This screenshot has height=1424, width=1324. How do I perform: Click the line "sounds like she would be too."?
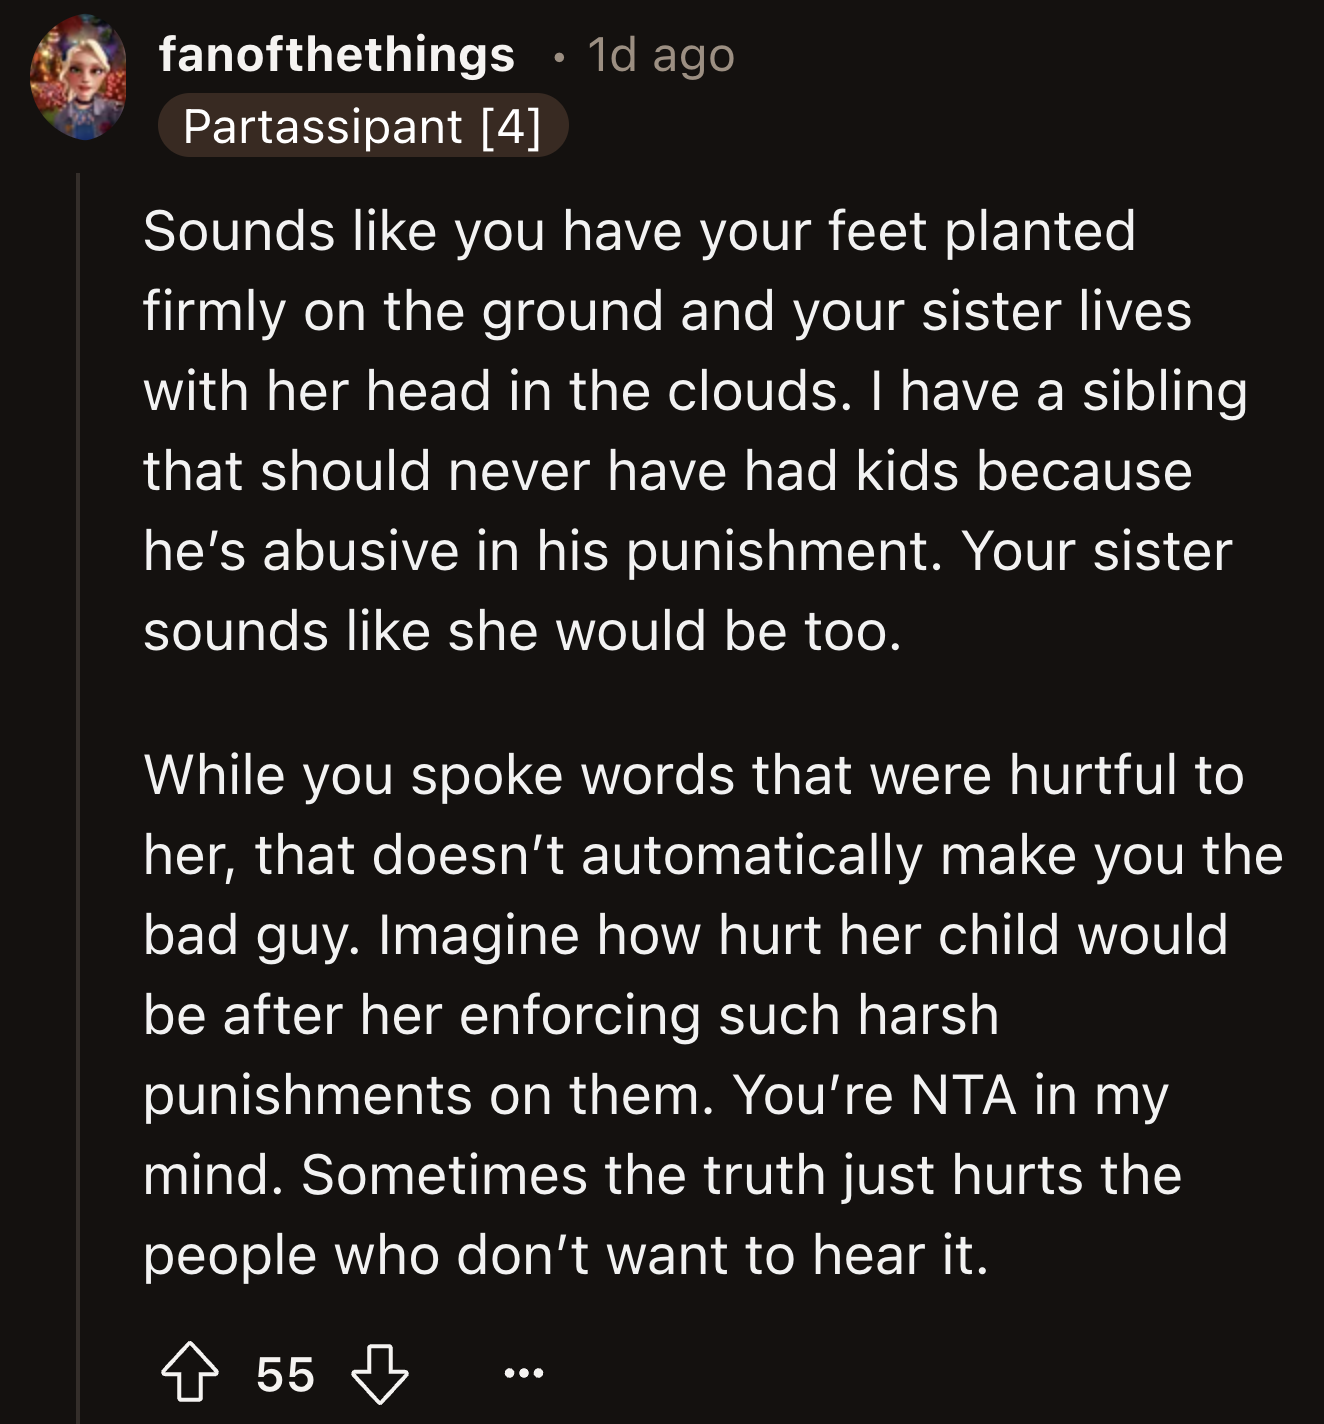click(x=522, y=631)
